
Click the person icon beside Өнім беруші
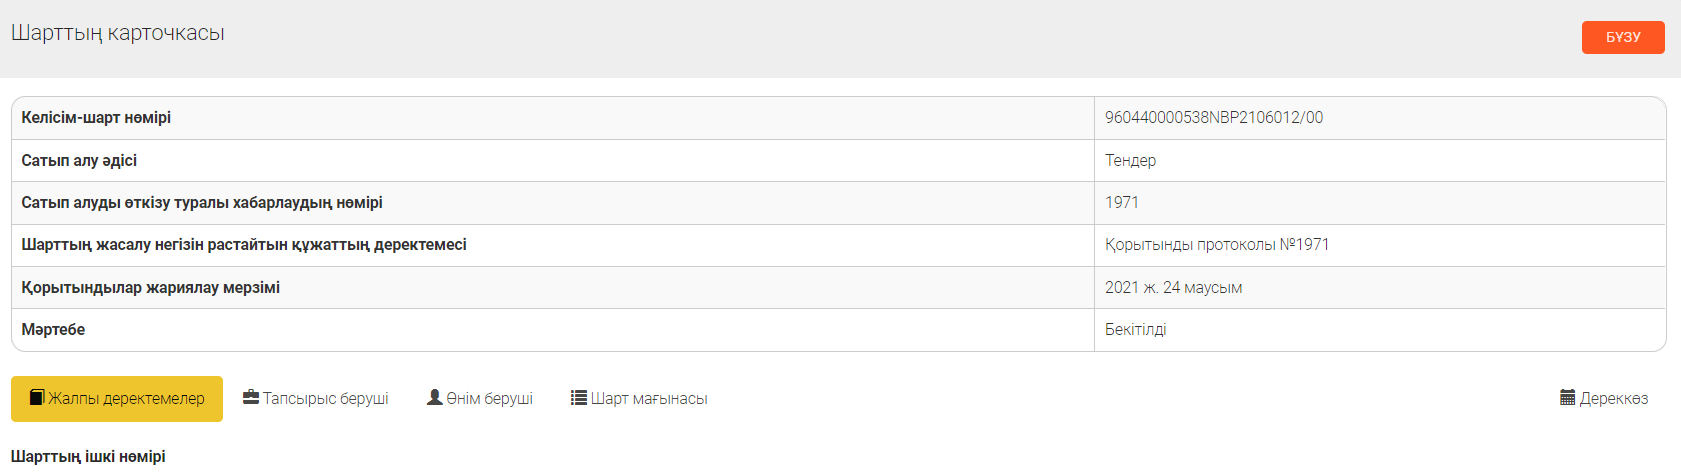(x=435, y=398)
